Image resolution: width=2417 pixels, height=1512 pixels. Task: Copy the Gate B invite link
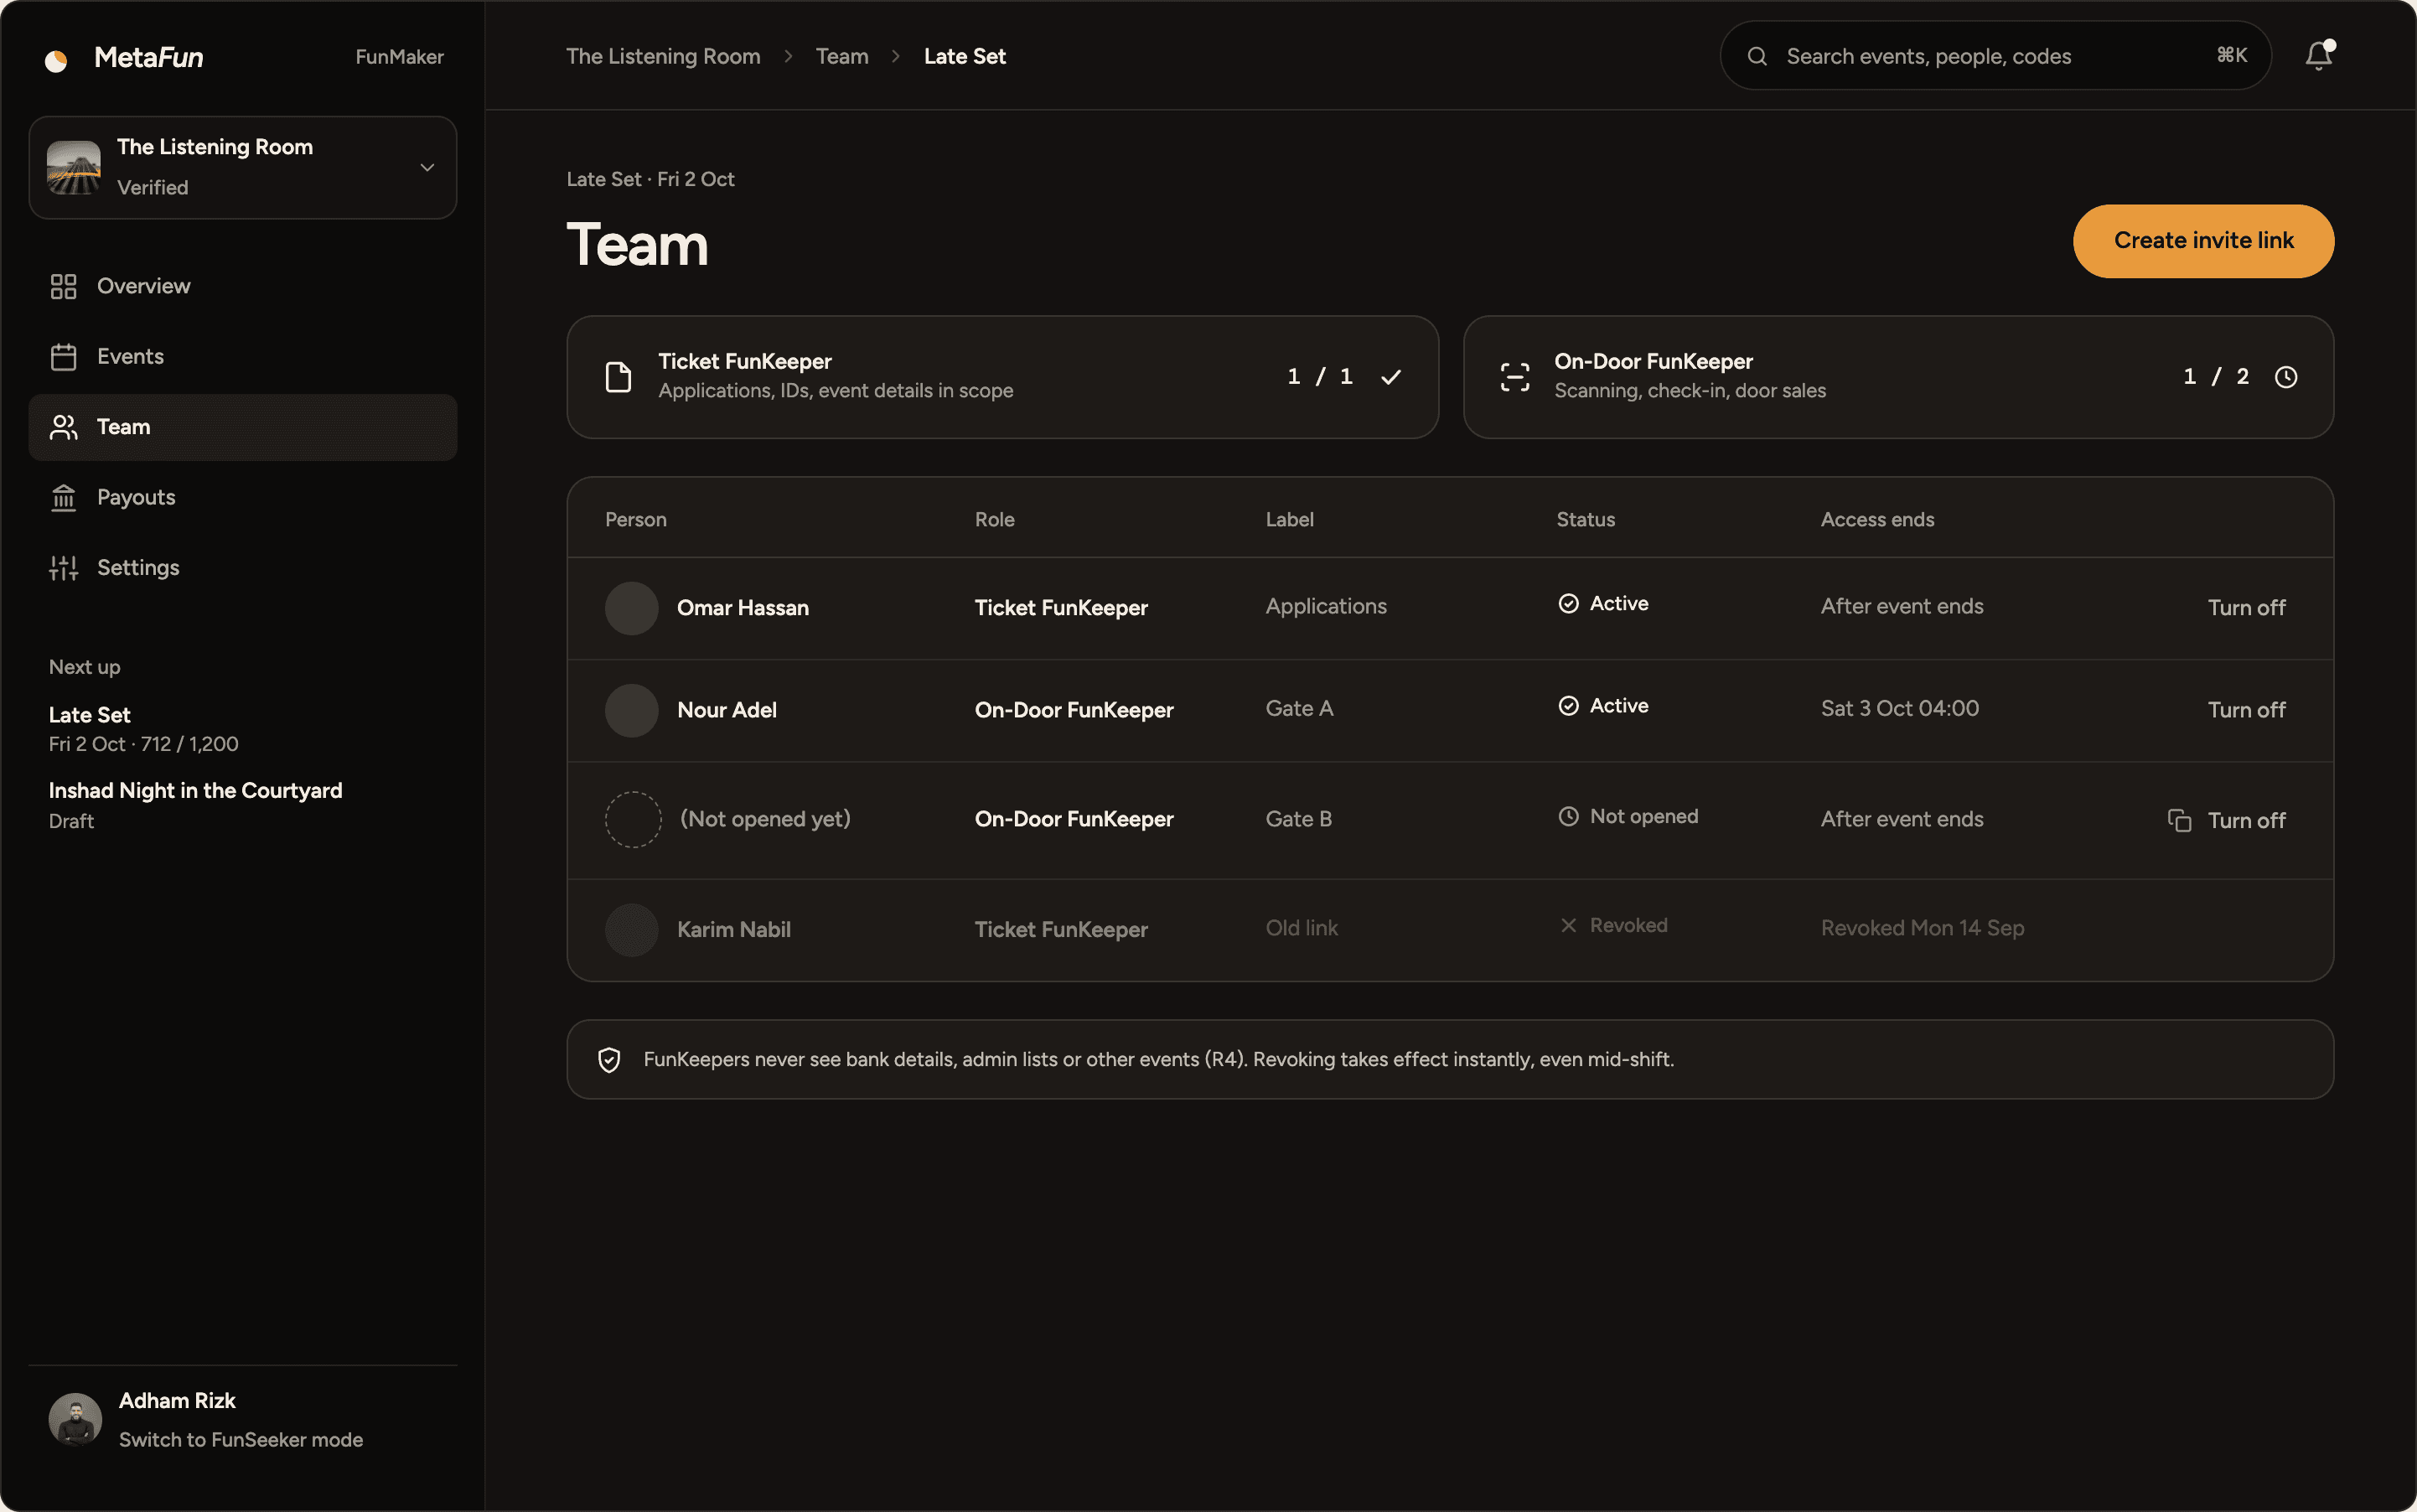point(2179,820)
